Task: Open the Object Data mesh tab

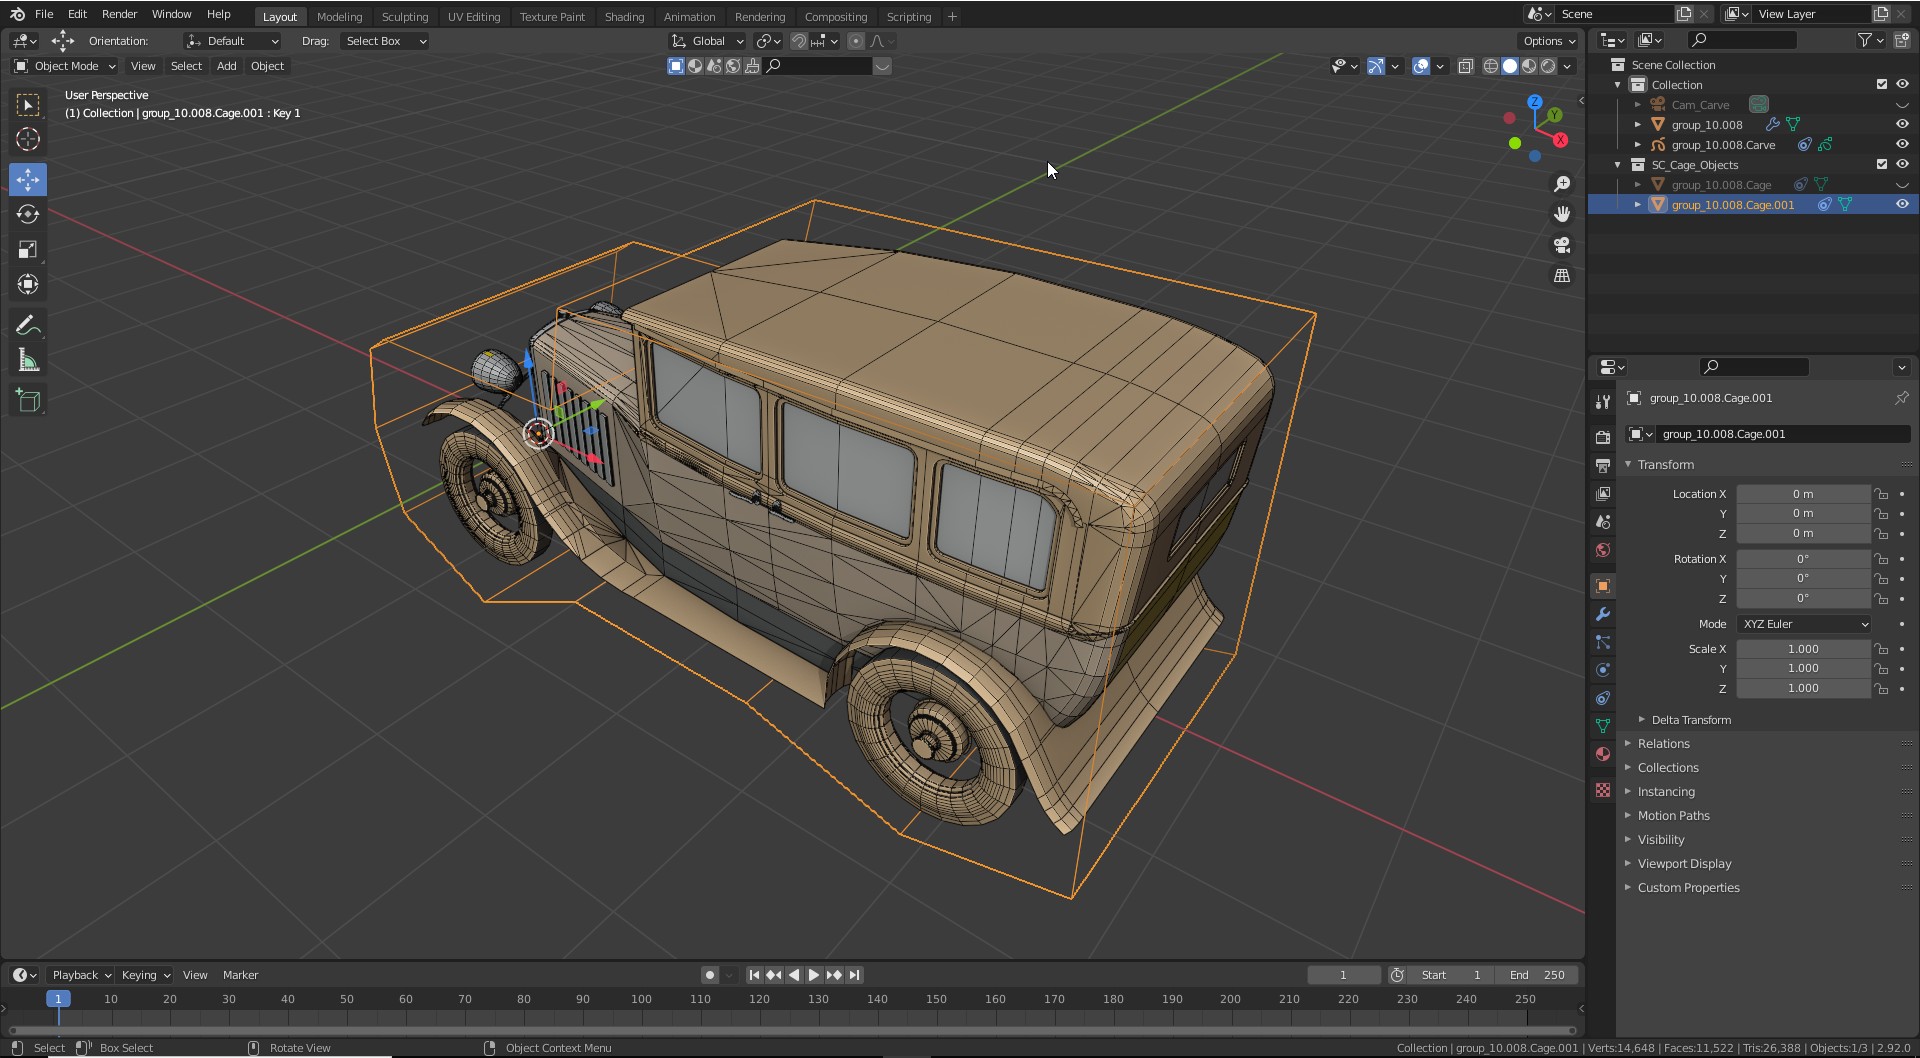Action: 1603,726
